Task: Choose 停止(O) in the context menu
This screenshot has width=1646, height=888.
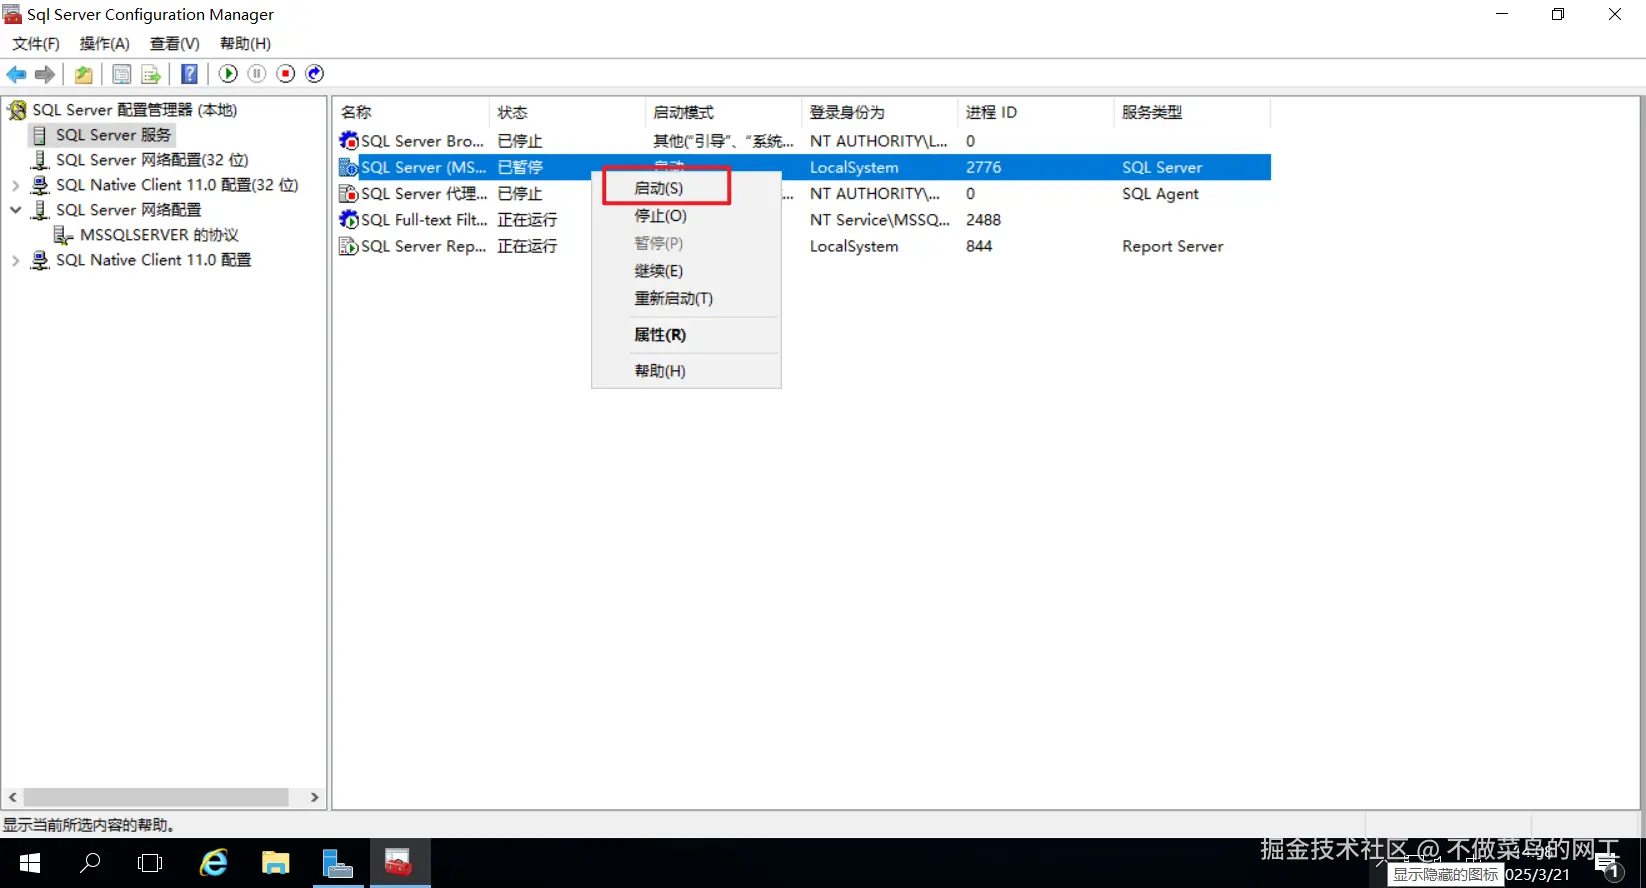Action: [x=661, y=216]
